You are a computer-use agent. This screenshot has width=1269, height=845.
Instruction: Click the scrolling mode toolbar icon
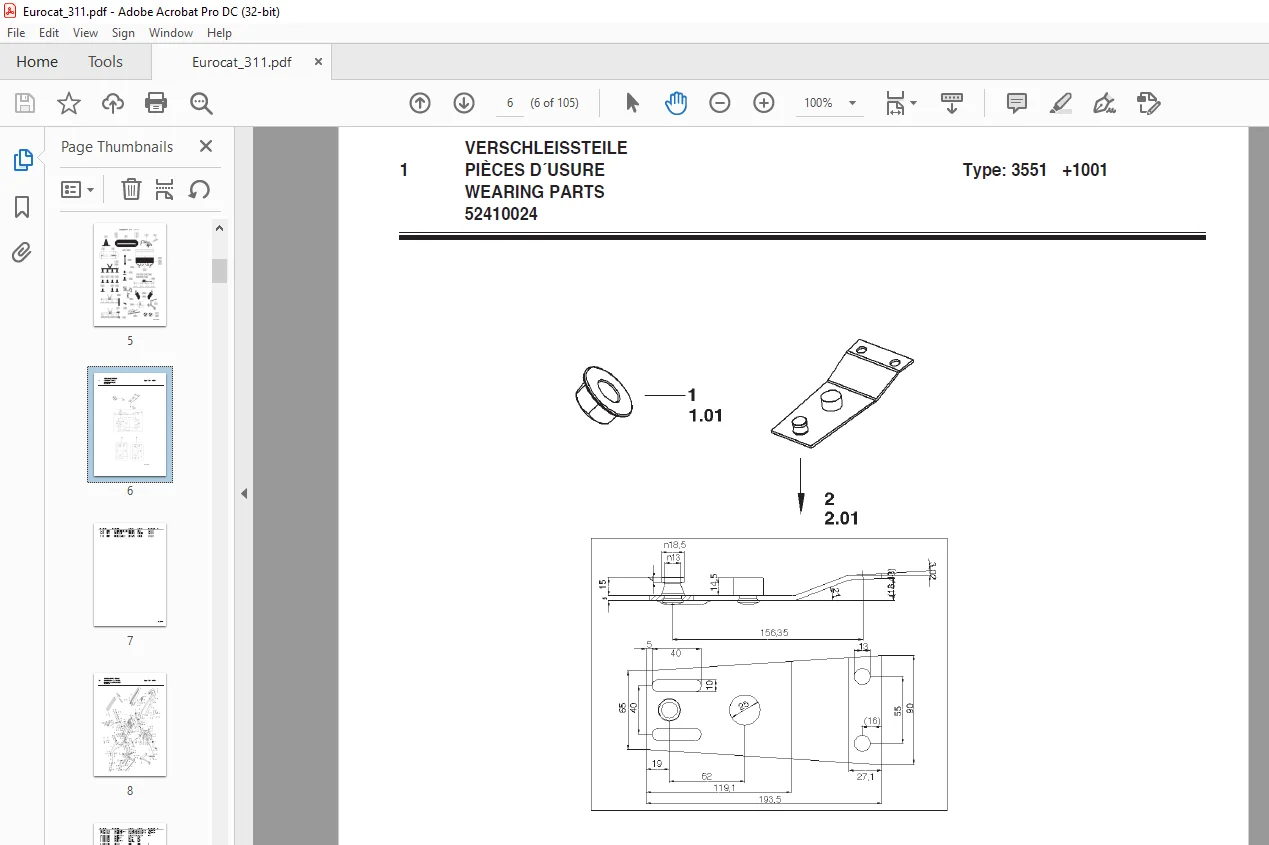pos(951,103)
